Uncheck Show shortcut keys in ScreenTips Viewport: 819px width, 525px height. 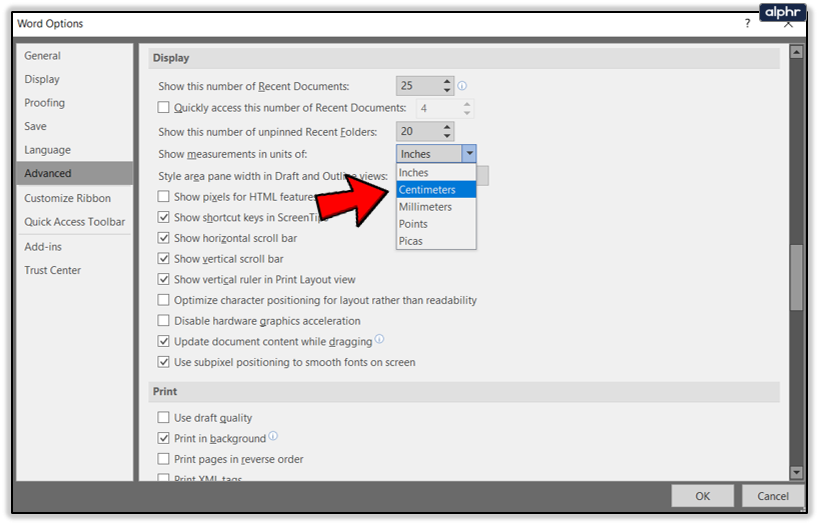pyautogui.click(x=163, y=217)
